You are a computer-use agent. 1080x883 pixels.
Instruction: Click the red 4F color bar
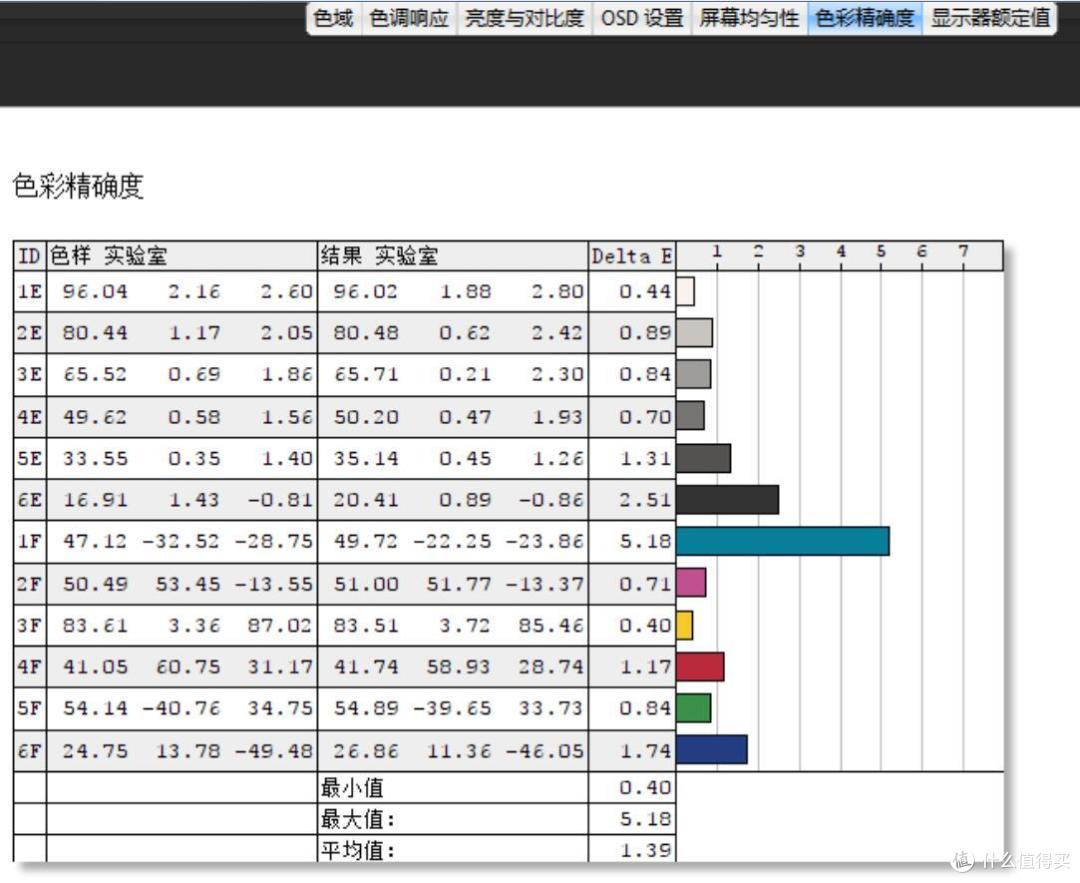[x=700, y=667]
